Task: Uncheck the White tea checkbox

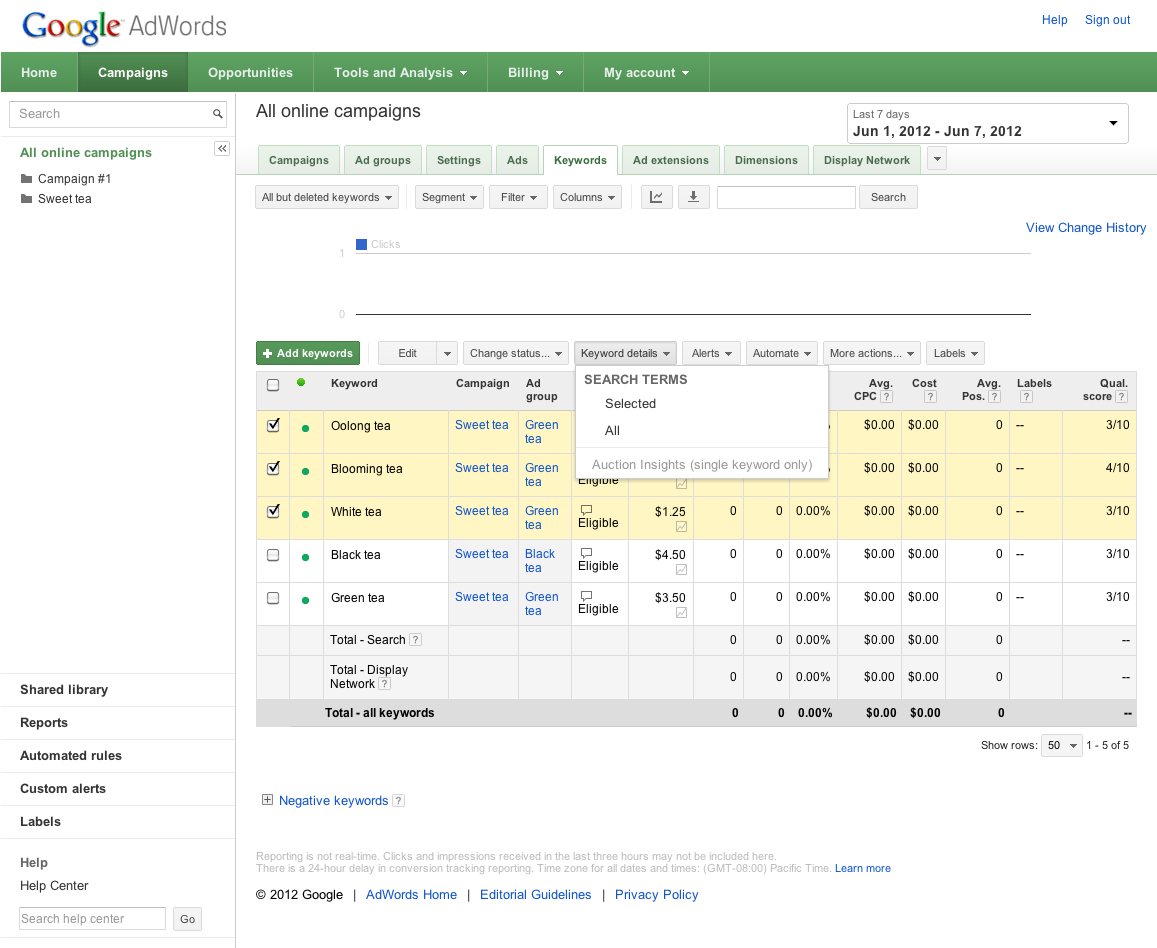Action: pos(273,511)
